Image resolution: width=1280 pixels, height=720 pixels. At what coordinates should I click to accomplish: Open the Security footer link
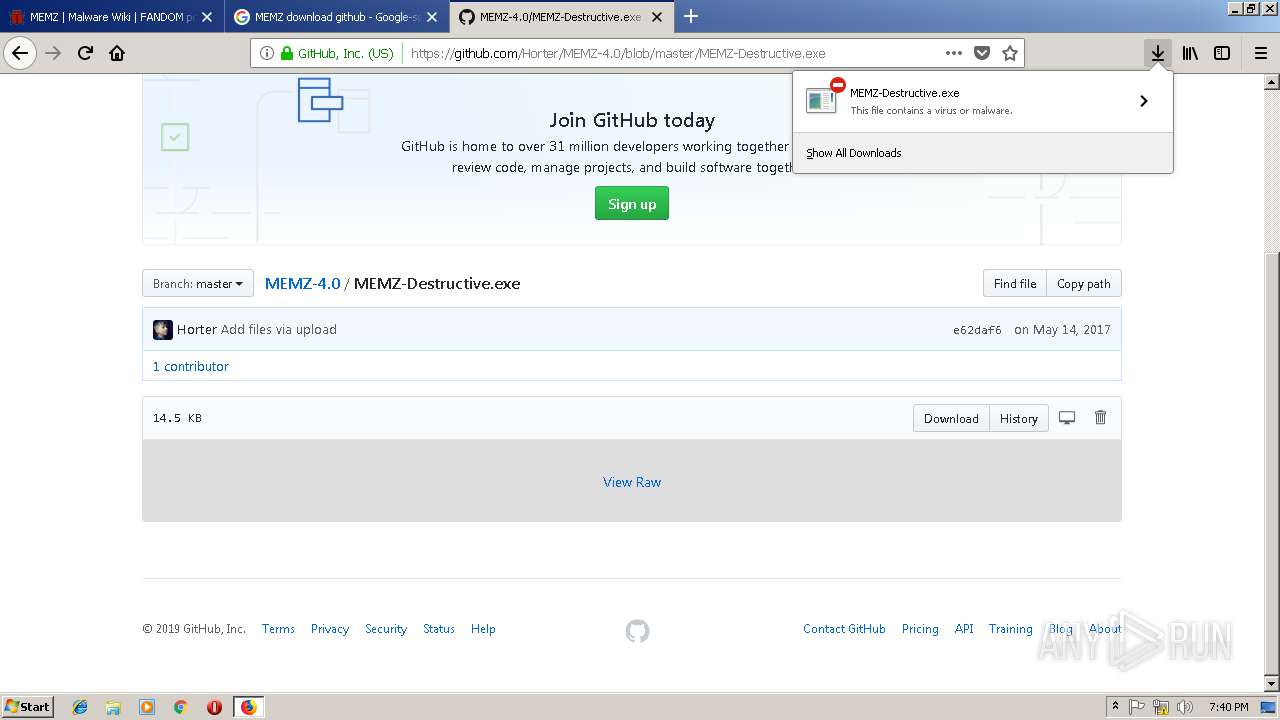(386, 629)
